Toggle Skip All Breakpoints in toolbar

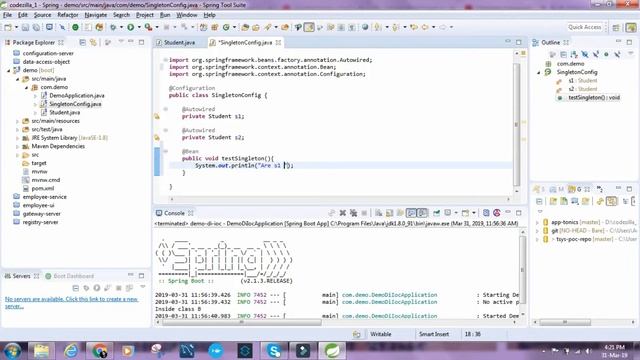pos(62,27)
